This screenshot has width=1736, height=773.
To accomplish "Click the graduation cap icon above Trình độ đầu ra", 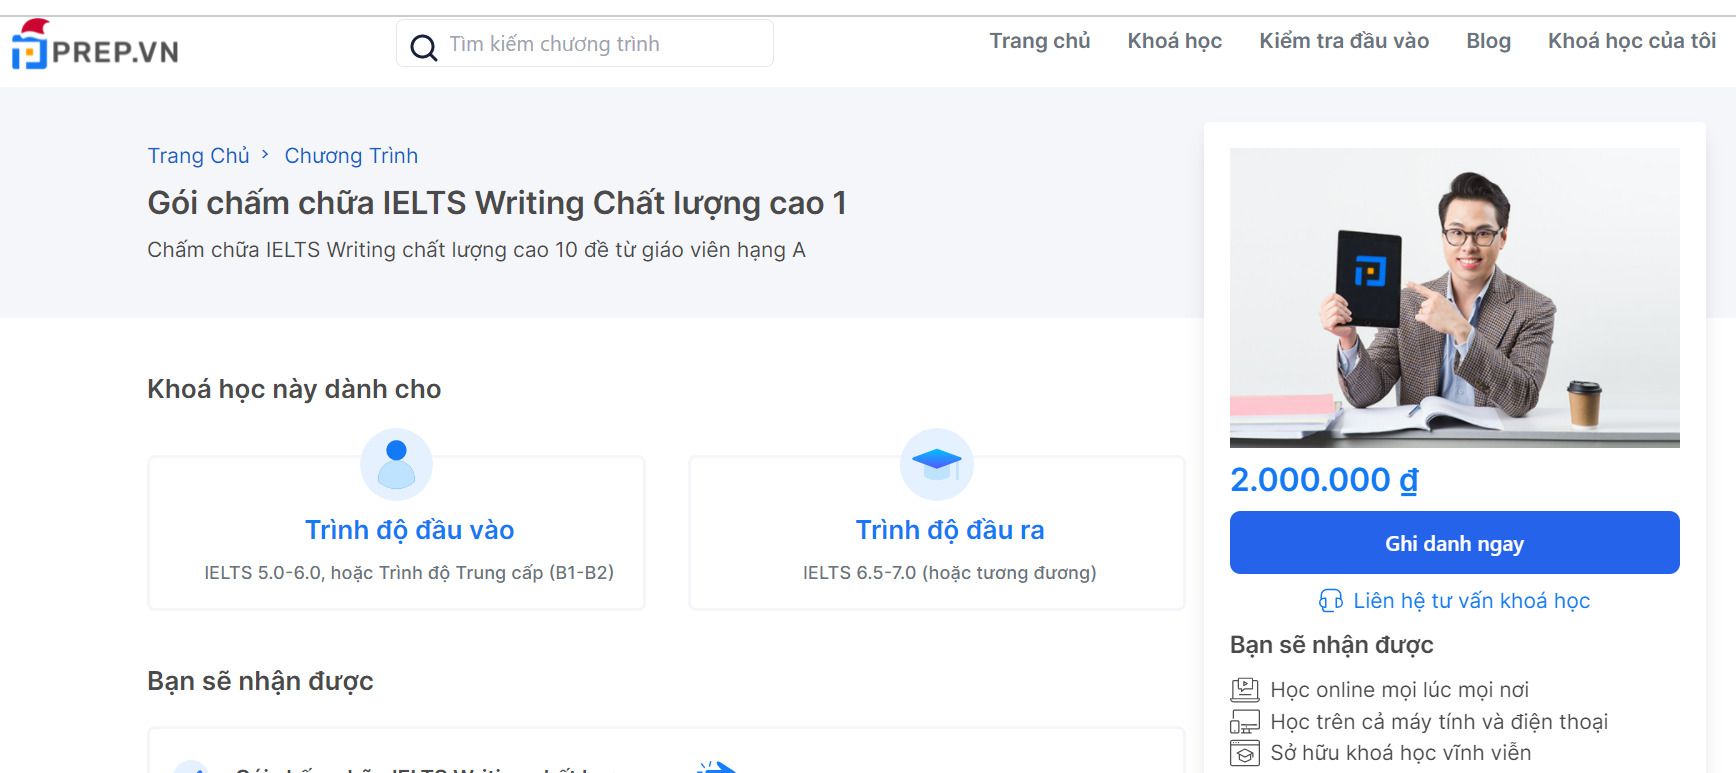I will coord(937,464).
